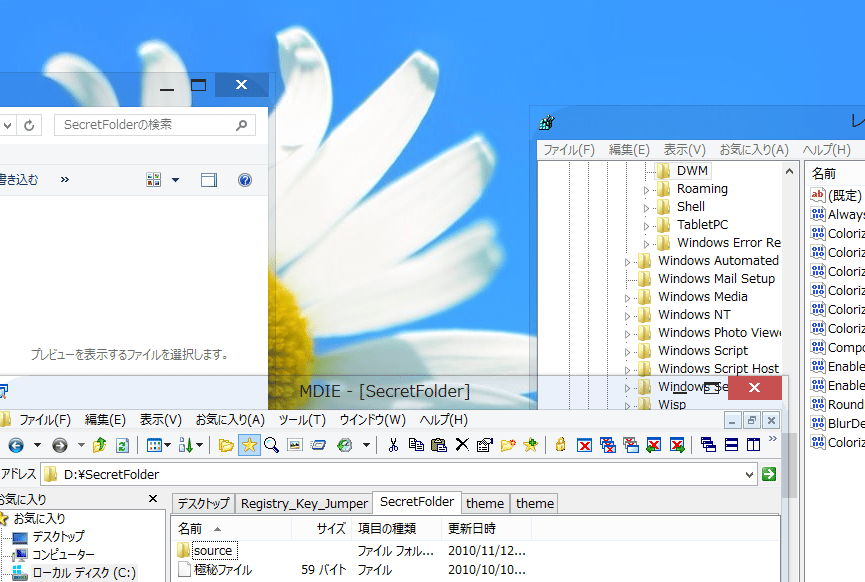The image size is (865, 582).
Task: Expand the Windows NT registry key
Action: pos(627,316)
